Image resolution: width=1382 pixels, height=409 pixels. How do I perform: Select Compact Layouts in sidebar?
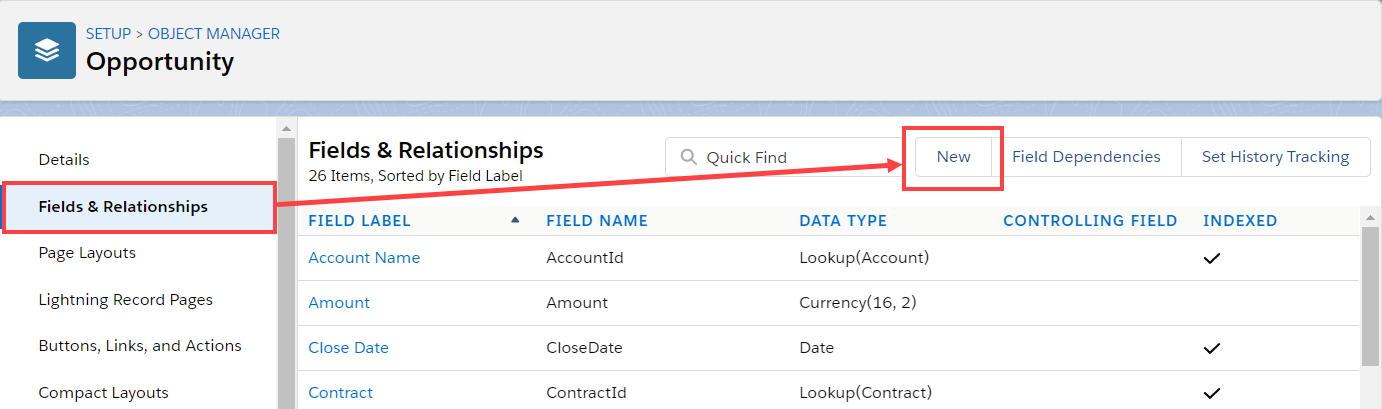point(103,392)
